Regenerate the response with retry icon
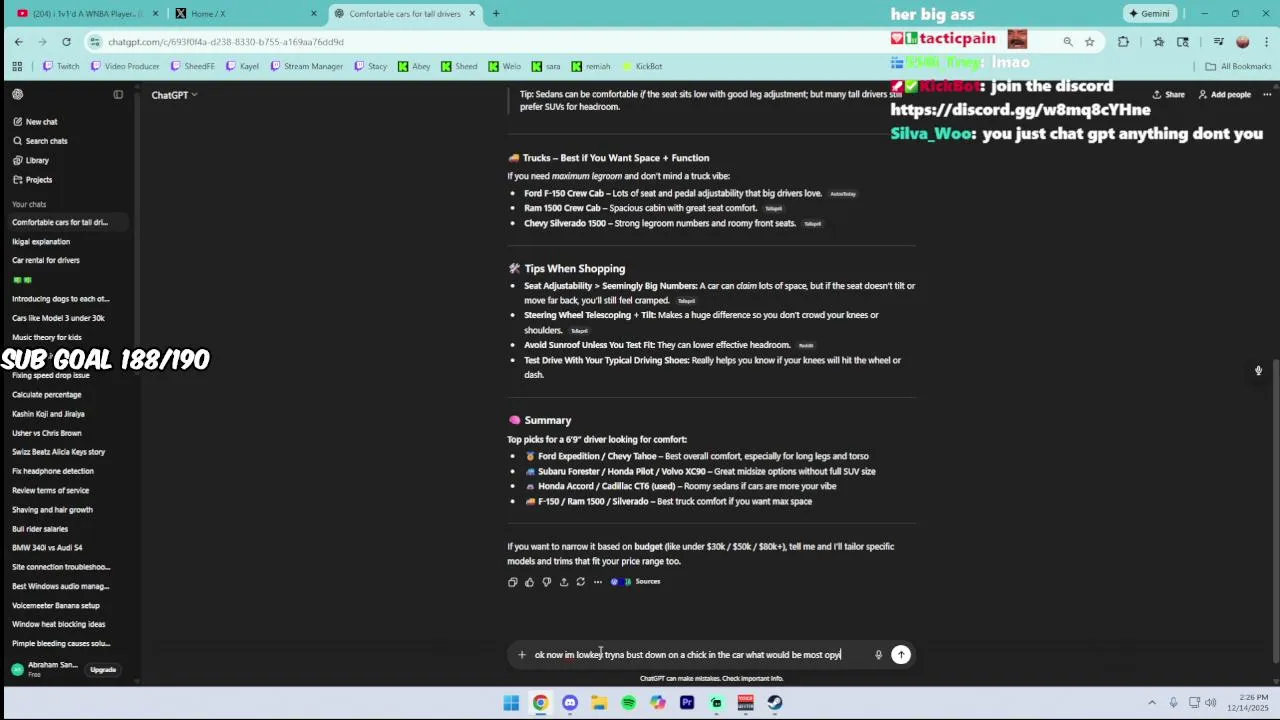 [x=581, y=582]
